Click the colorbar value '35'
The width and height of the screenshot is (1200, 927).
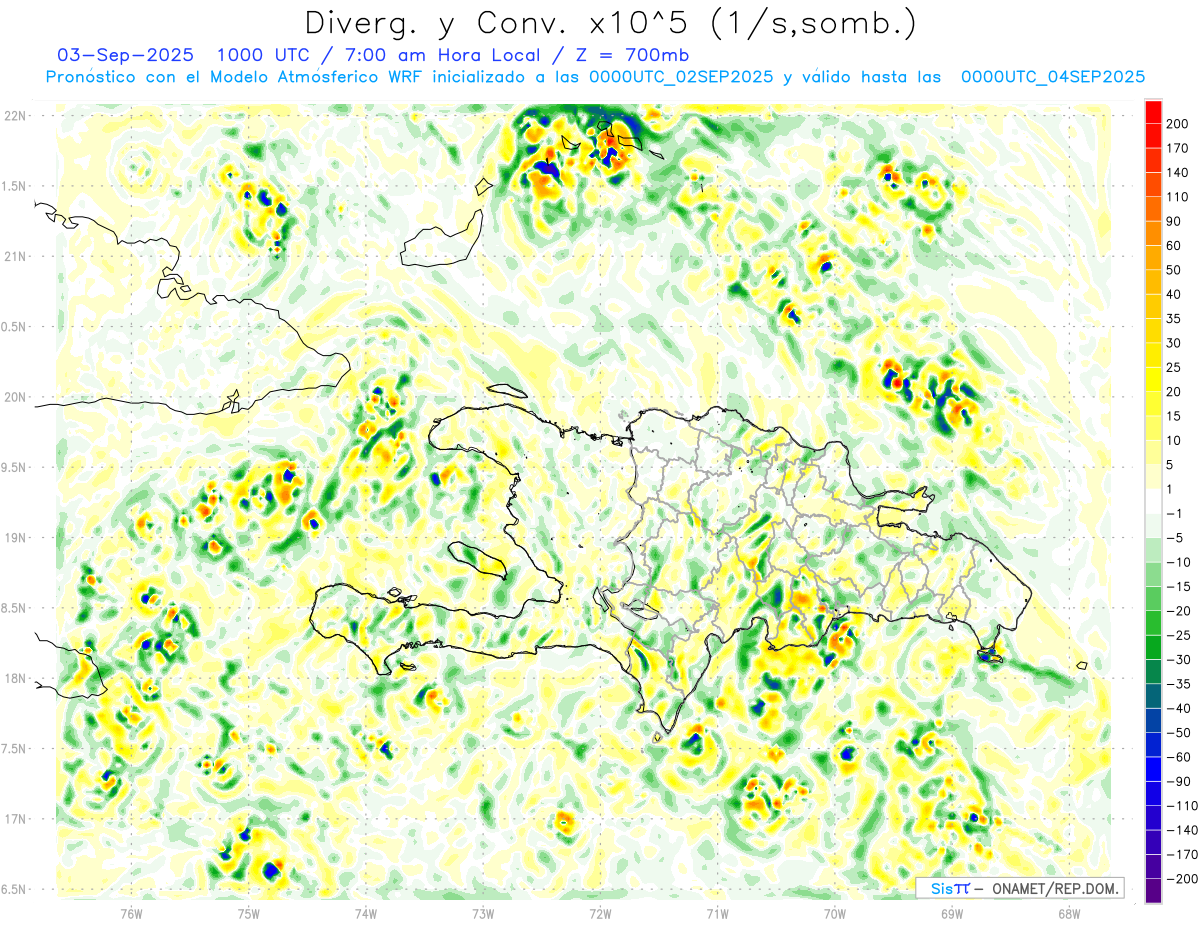1174,319
